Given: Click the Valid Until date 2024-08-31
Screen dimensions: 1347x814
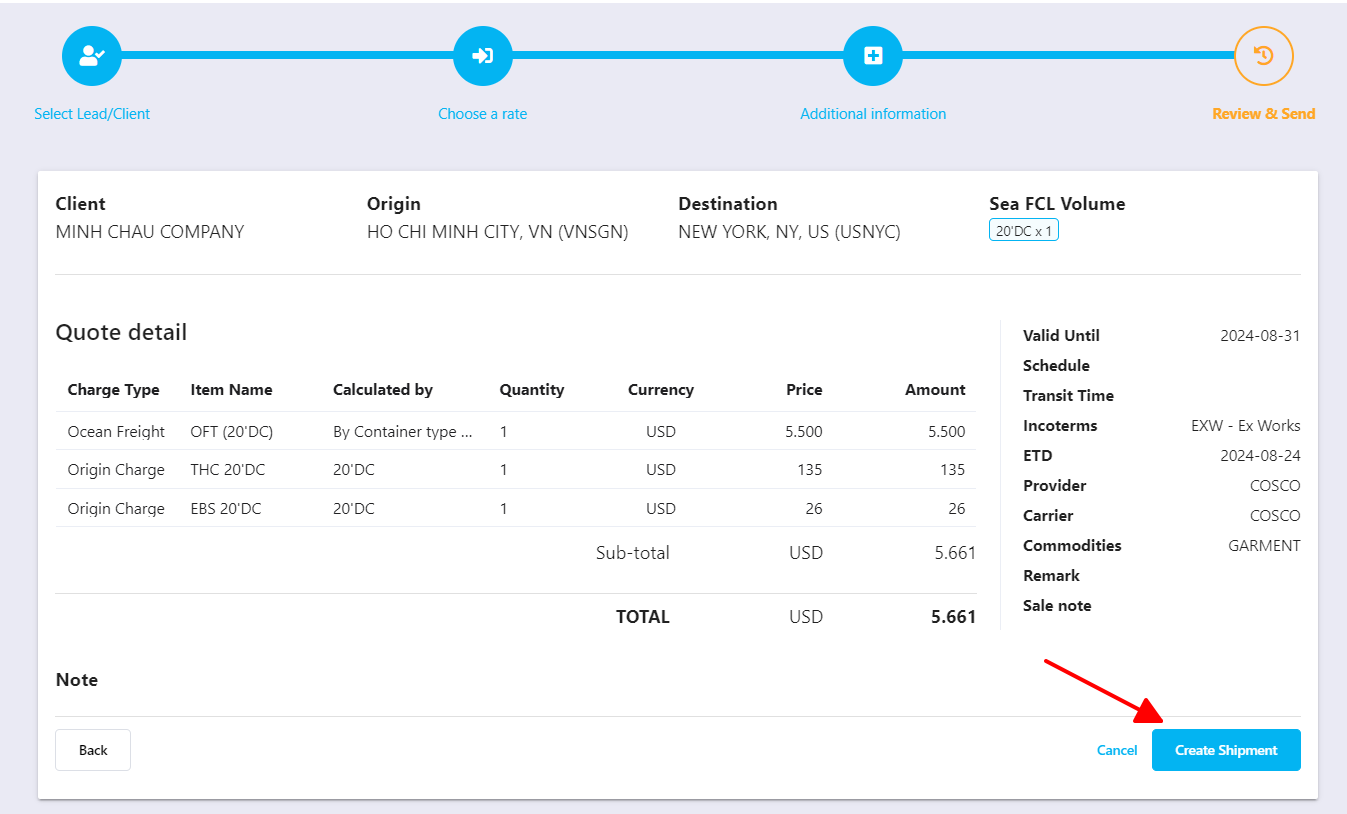Looking at the screenshot, I should click(1260, 336).
